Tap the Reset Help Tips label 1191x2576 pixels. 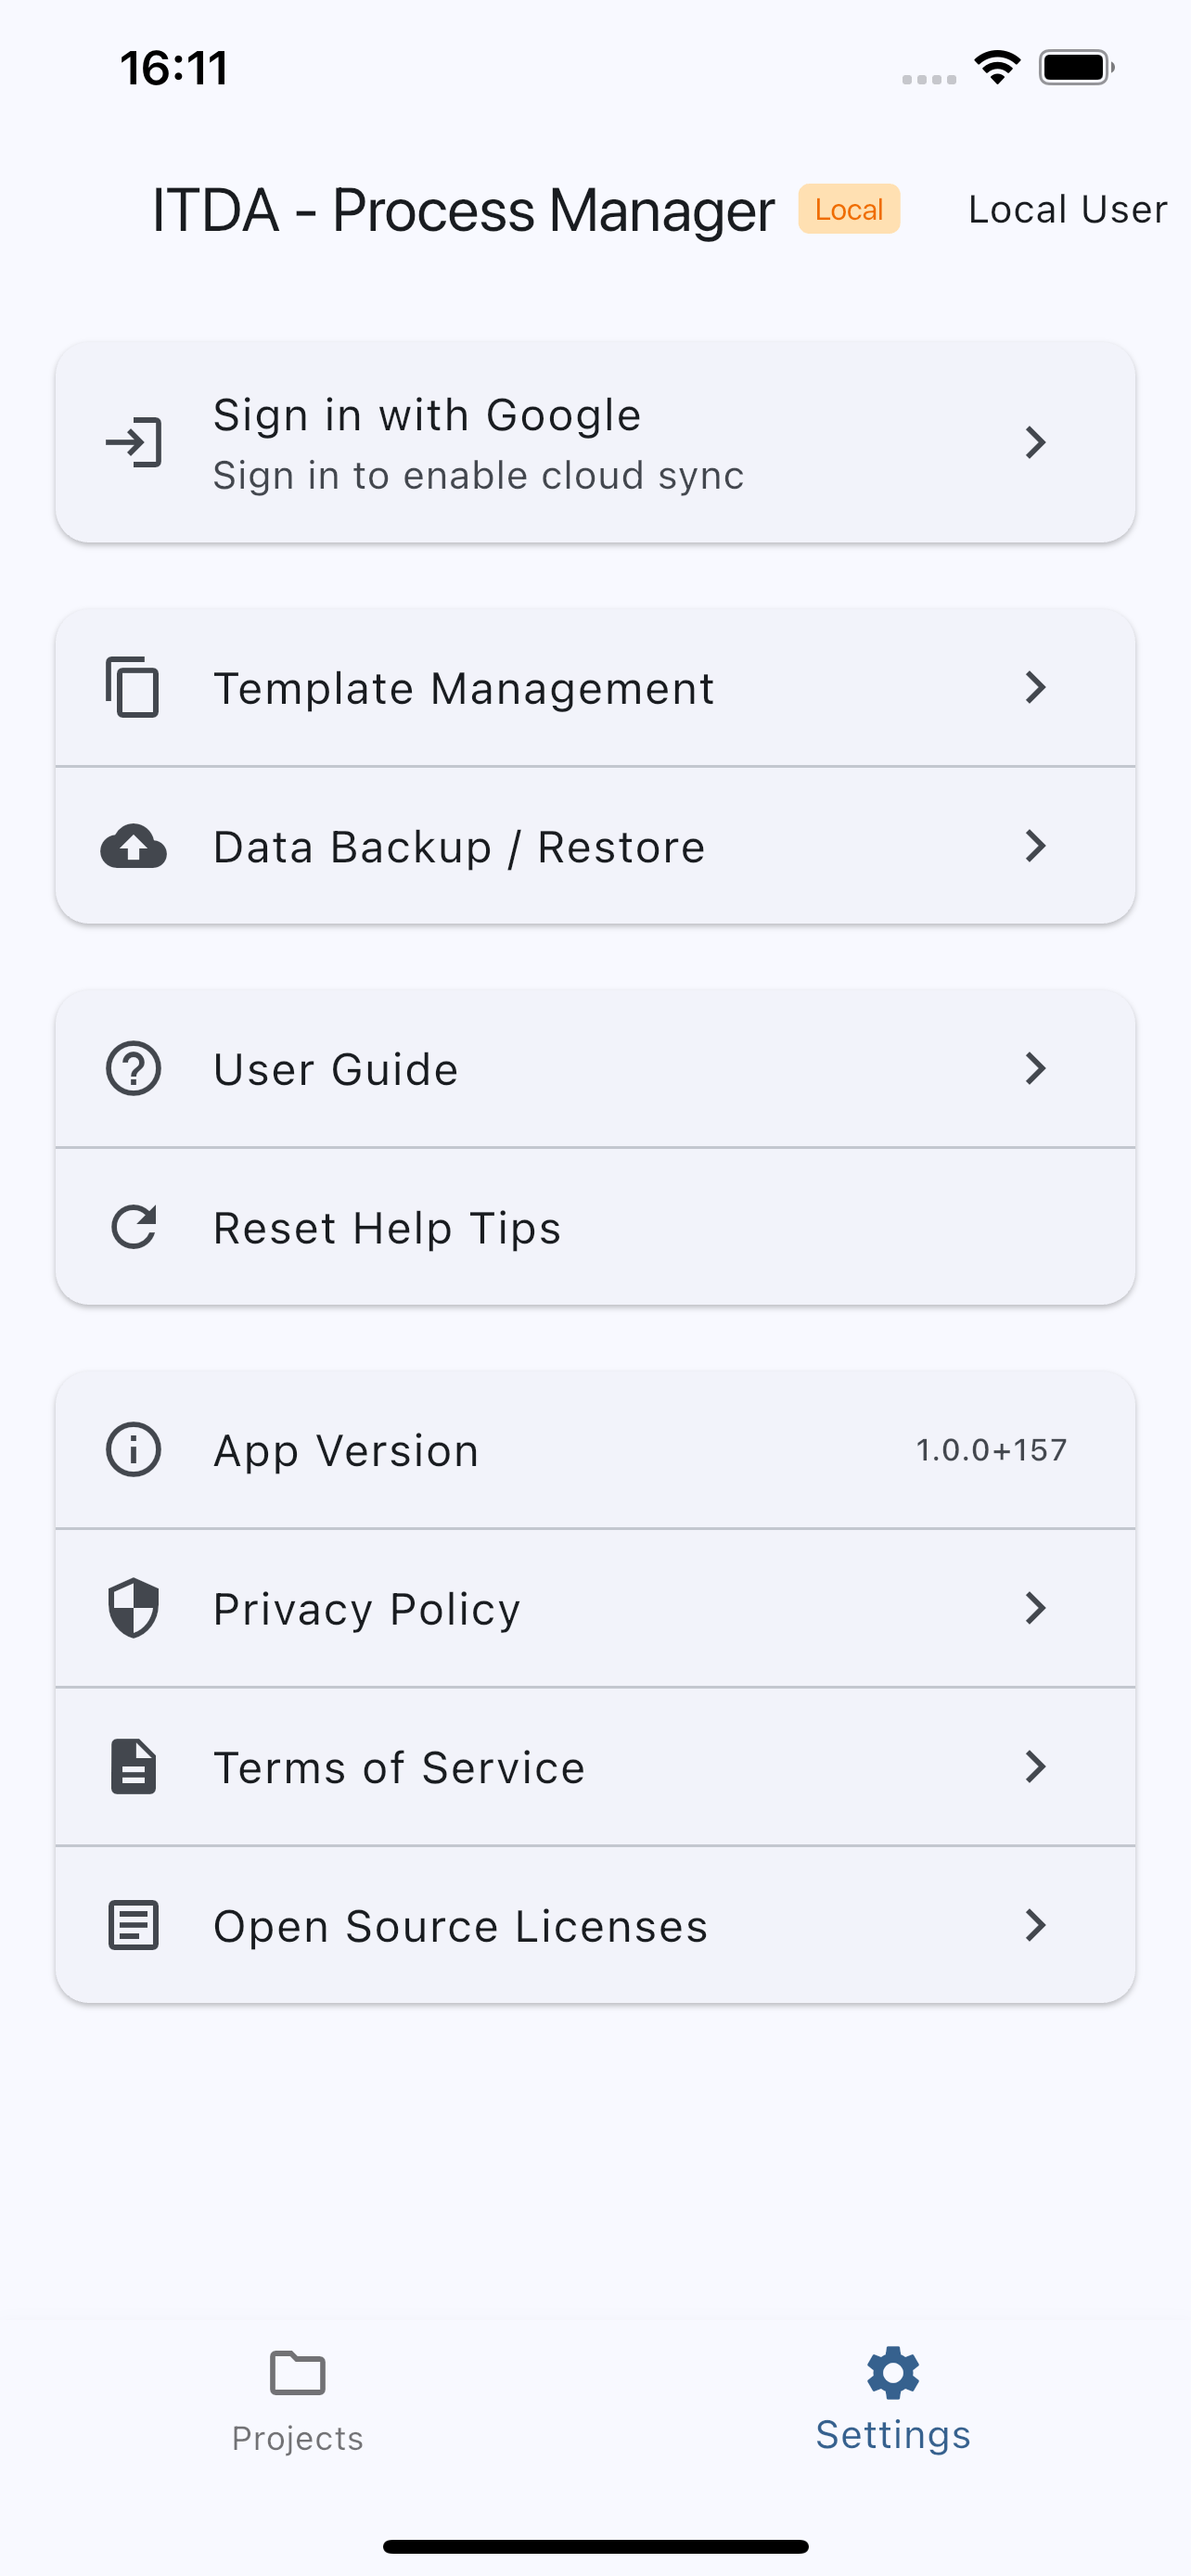pyautogui.click(x=387, y=1227)
